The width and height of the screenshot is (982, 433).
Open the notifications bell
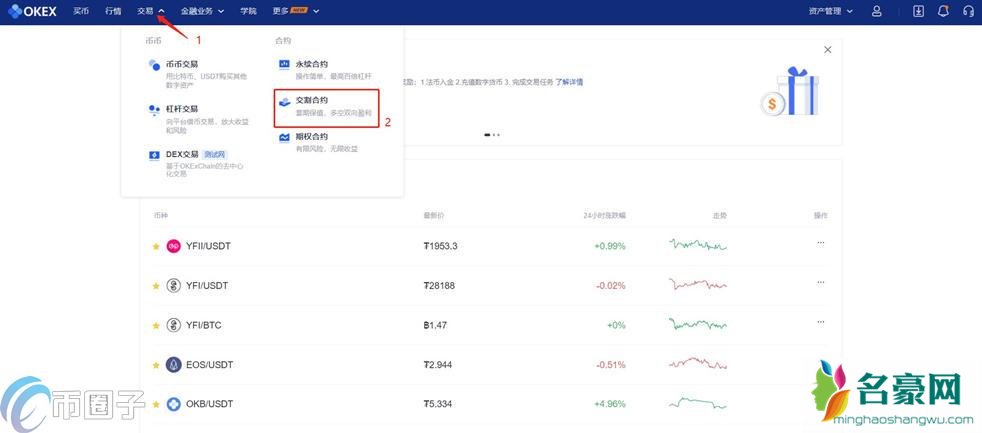943,11
